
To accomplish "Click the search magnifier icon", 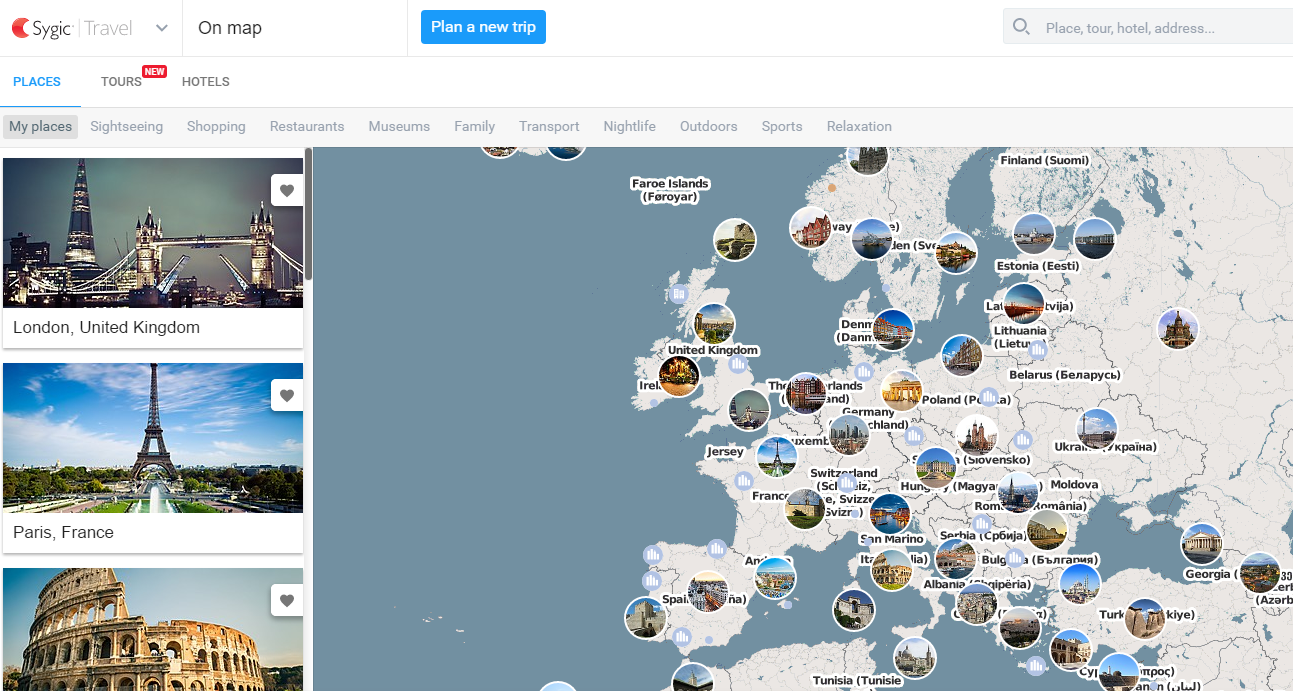I will pyautogui.click(x=1021, y=27).
